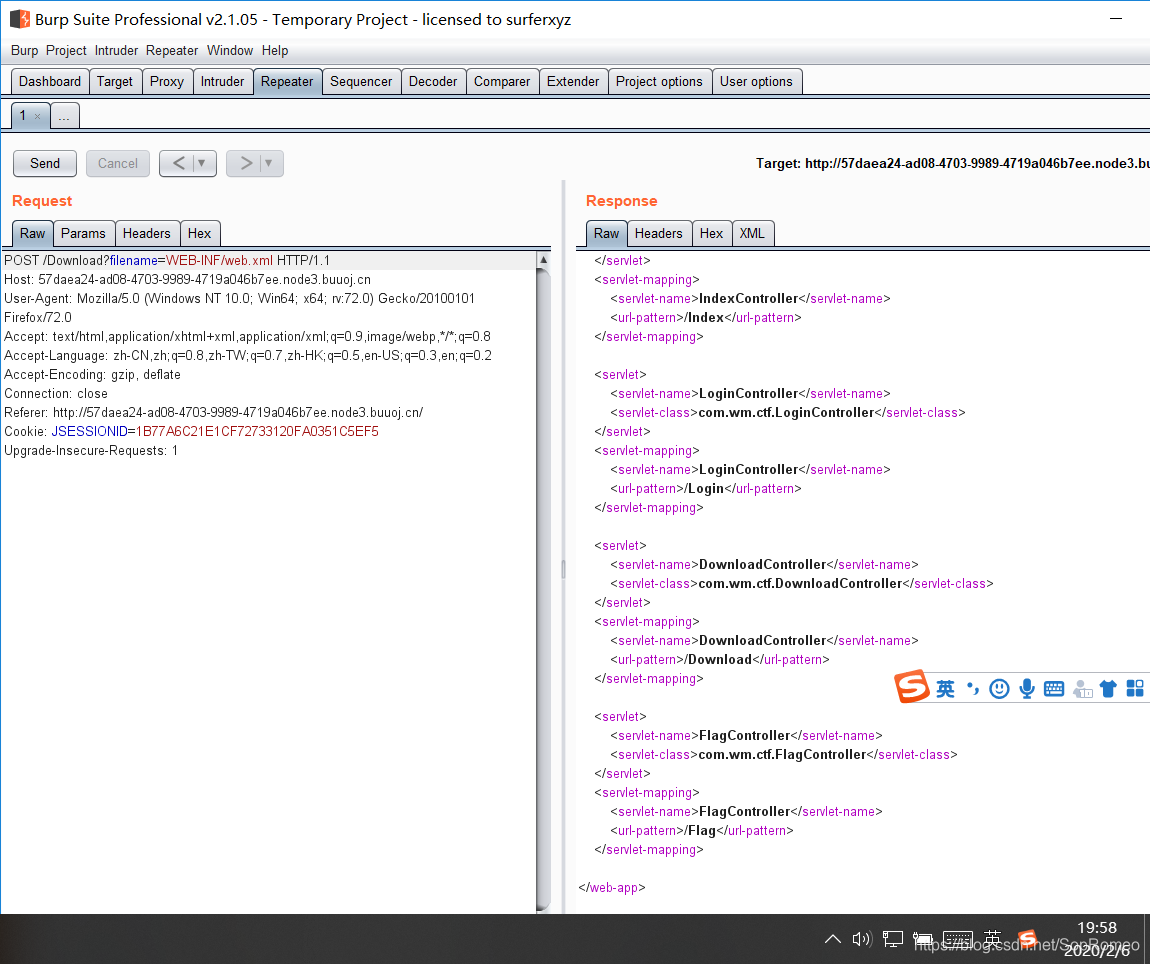Switch to the Target tab
The image size is (1150, 964).
click(x=115, y=81)
